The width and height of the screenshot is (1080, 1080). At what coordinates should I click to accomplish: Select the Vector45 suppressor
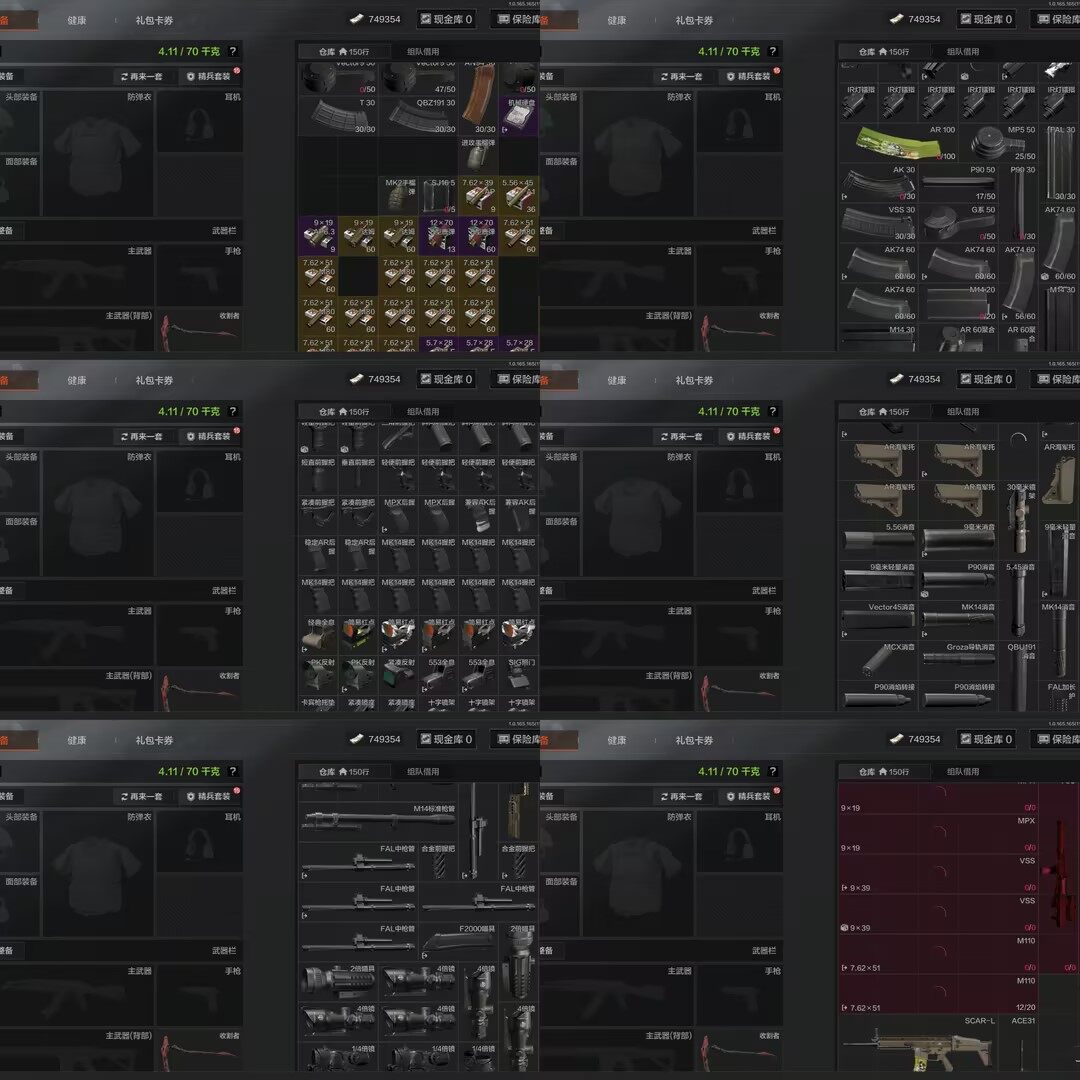878,620
